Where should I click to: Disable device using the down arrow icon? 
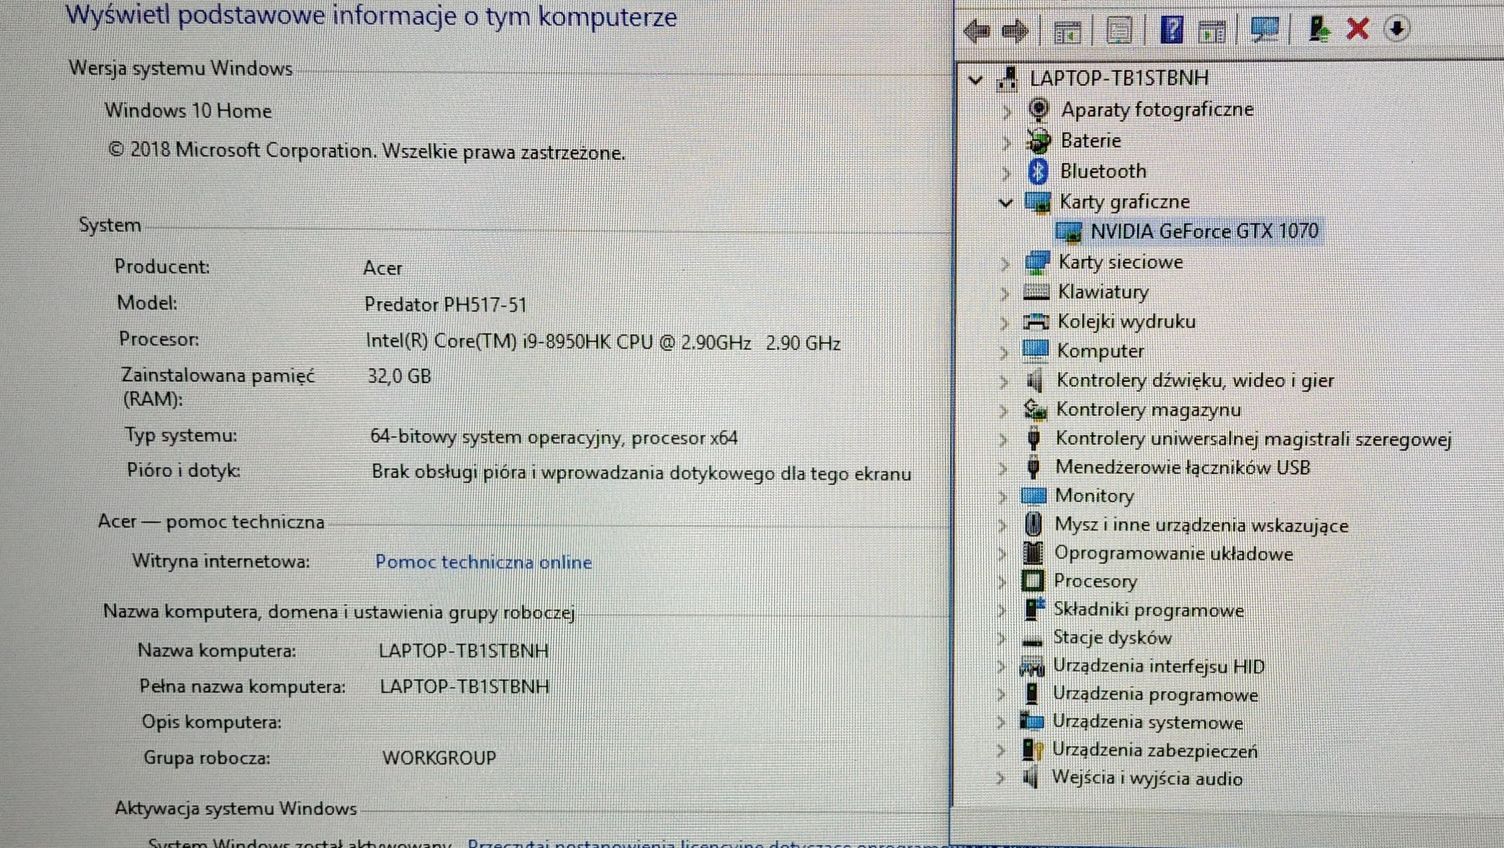tap(1397, 29)
